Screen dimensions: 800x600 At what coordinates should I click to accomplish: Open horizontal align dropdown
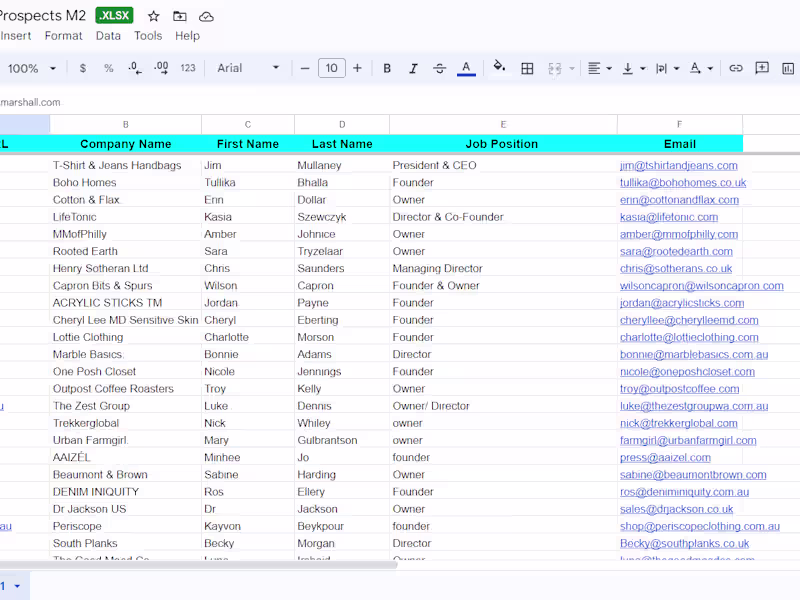pyautogui.click(x=599, y=68)
